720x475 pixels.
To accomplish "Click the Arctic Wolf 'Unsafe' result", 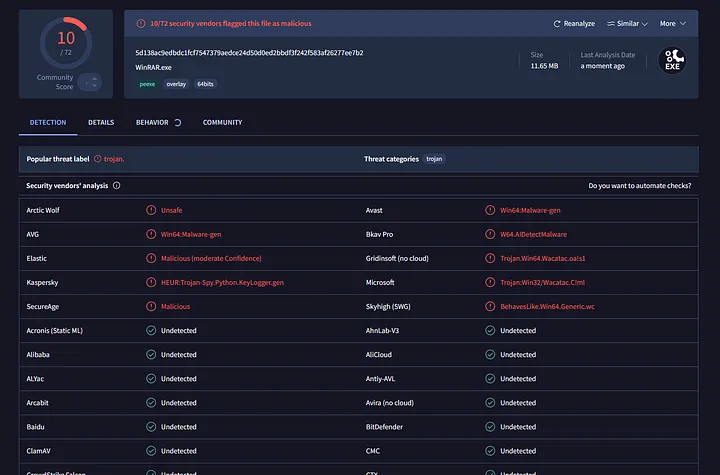I will 171,210.
